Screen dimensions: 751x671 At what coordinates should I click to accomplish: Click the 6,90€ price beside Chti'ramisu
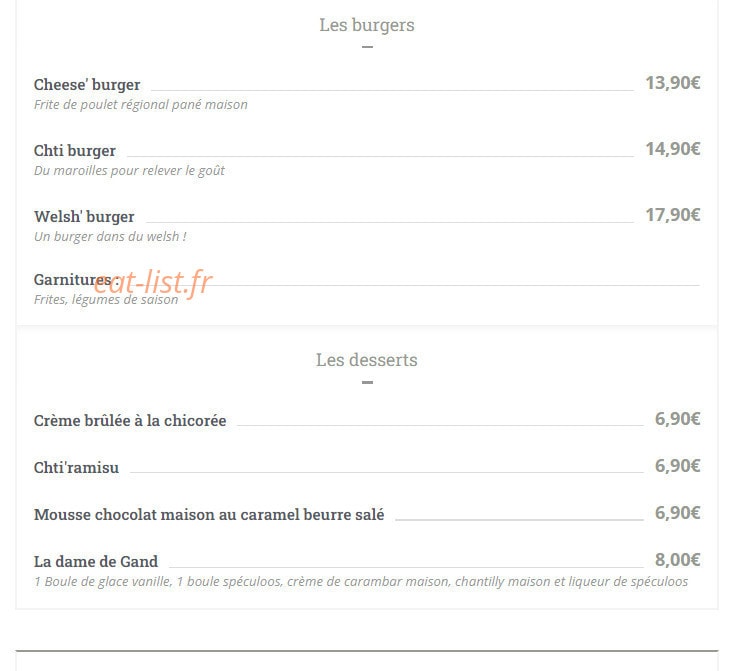(x=677, y=466)
